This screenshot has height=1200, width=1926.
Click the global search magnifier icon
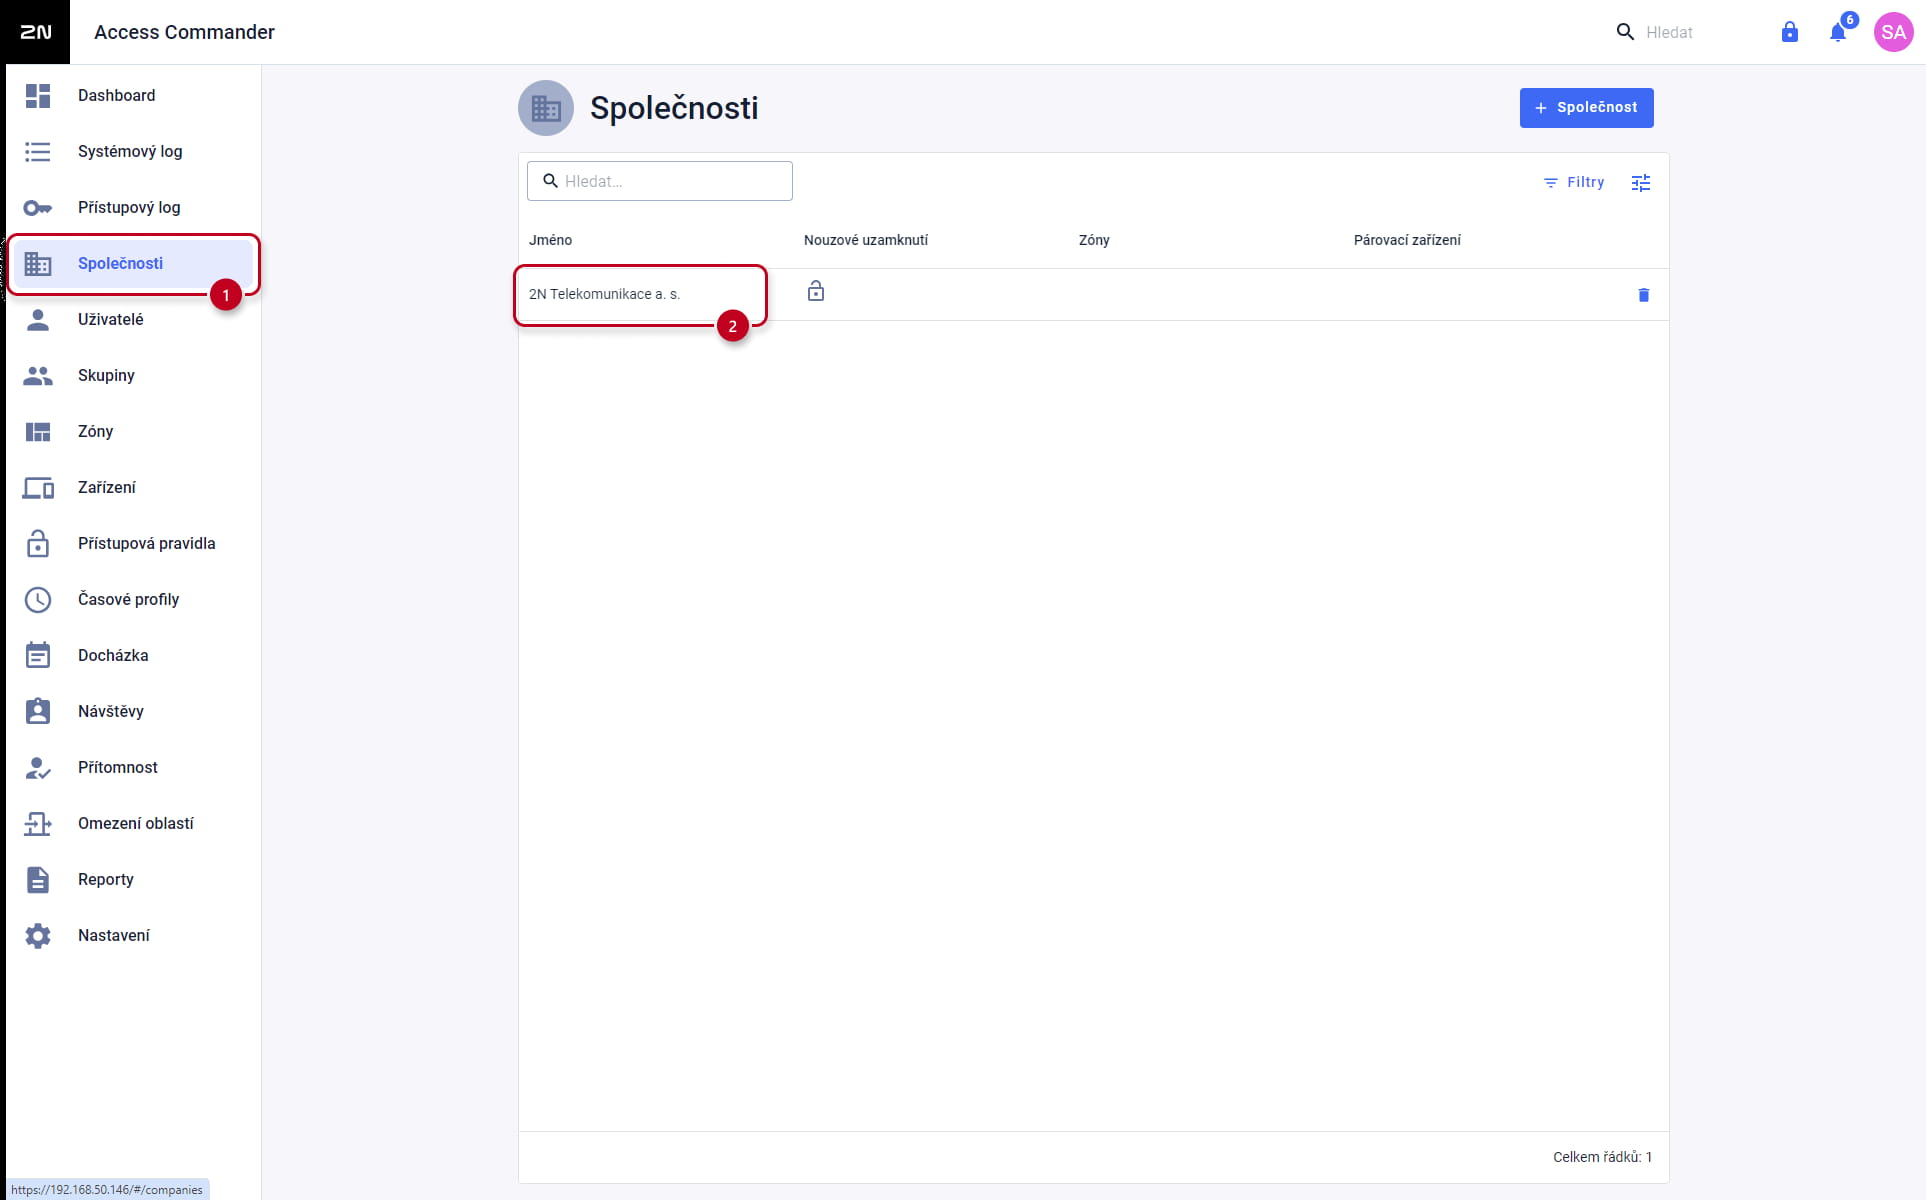click(1626, 32)
